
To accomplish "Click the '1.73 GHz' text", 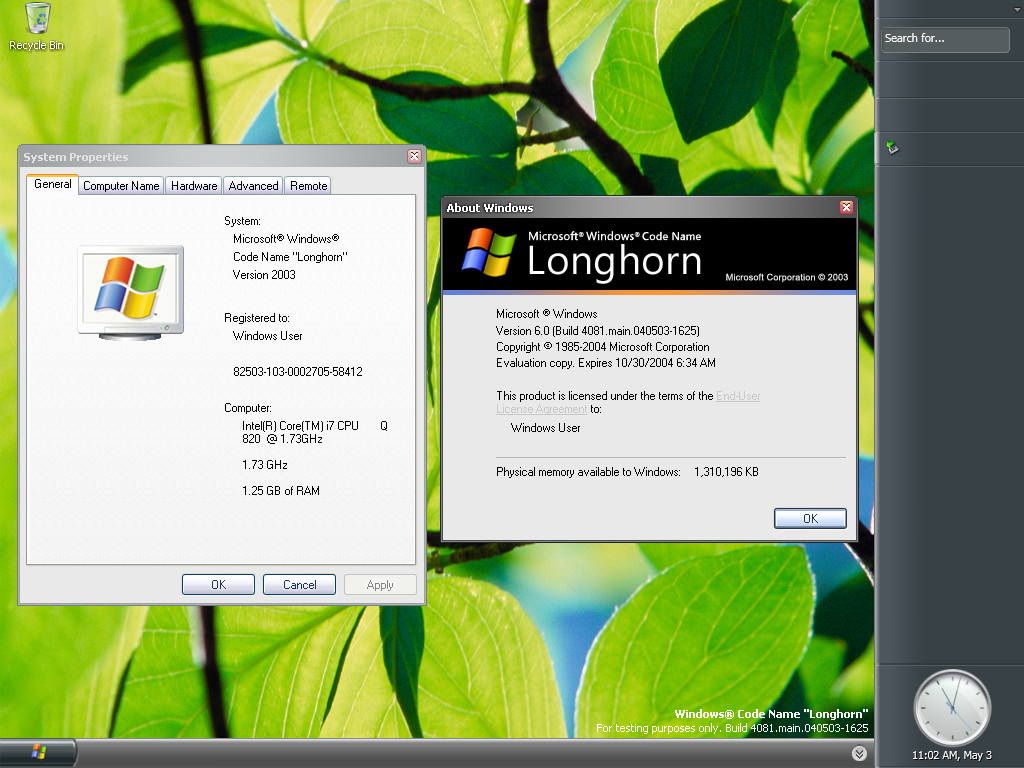I will tap(264, 464).
